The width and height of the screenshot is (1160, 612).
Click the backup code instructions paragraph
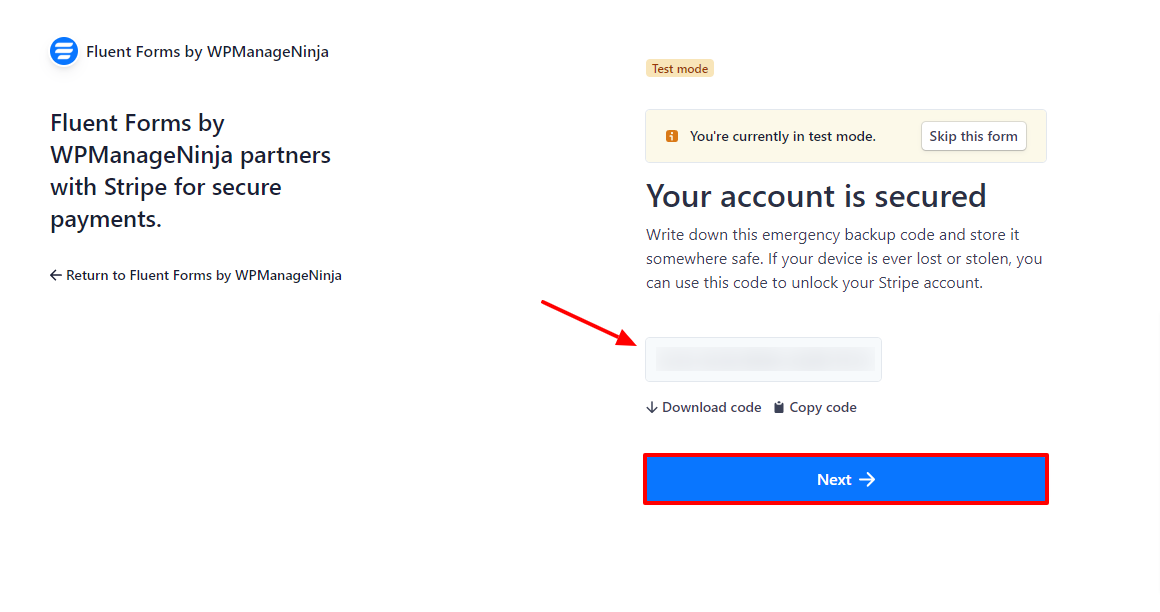point(844,259)
